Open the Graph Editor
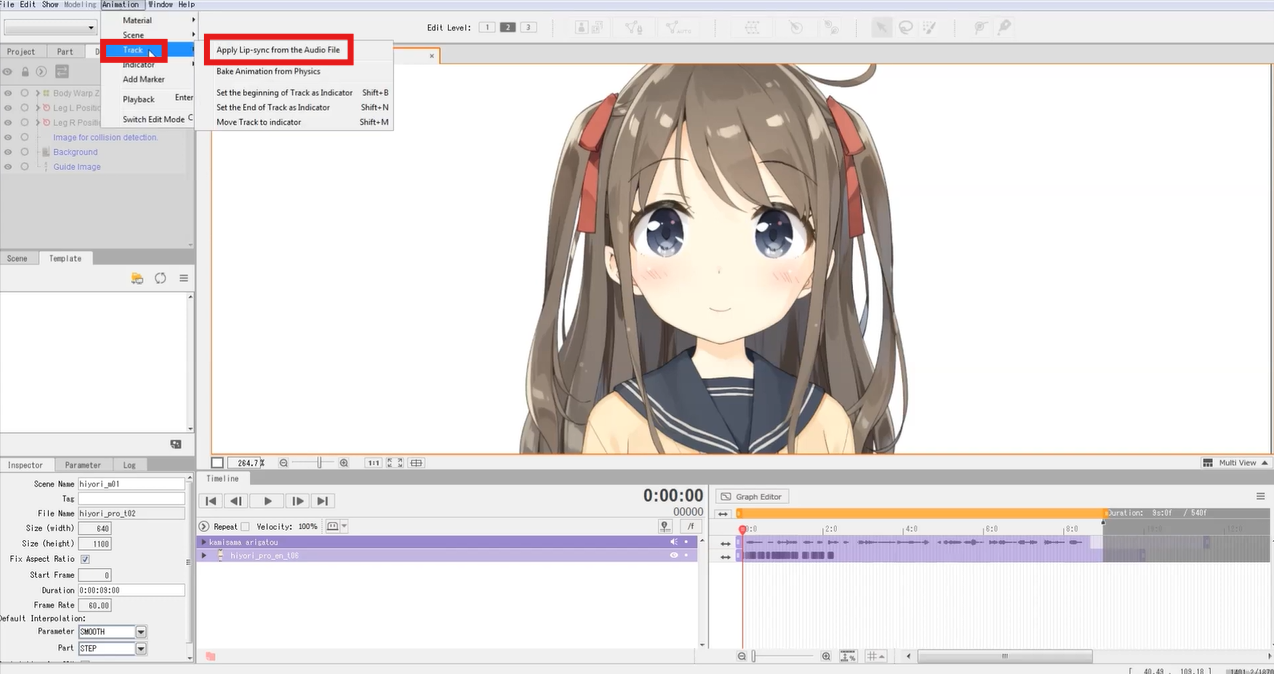 (x=753, y=496)
